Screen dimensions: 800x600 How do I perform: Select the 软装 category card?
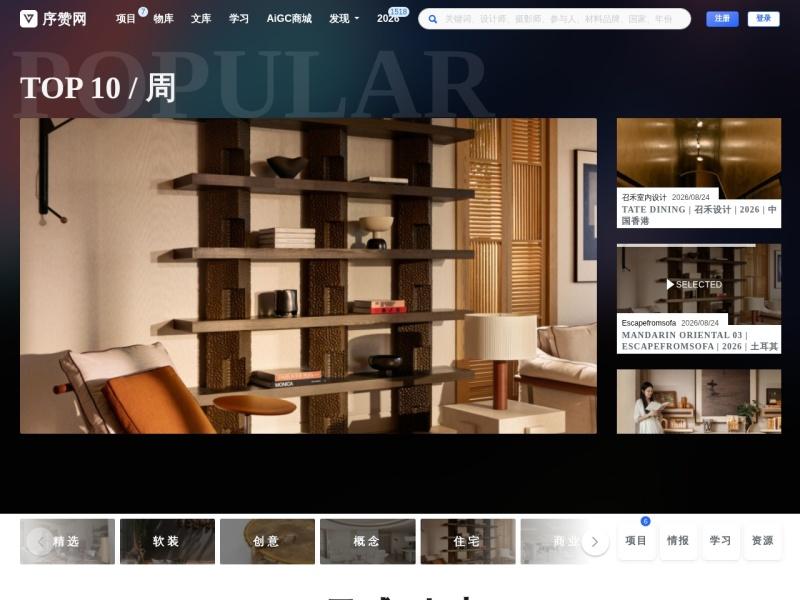(x=167, y=541)
